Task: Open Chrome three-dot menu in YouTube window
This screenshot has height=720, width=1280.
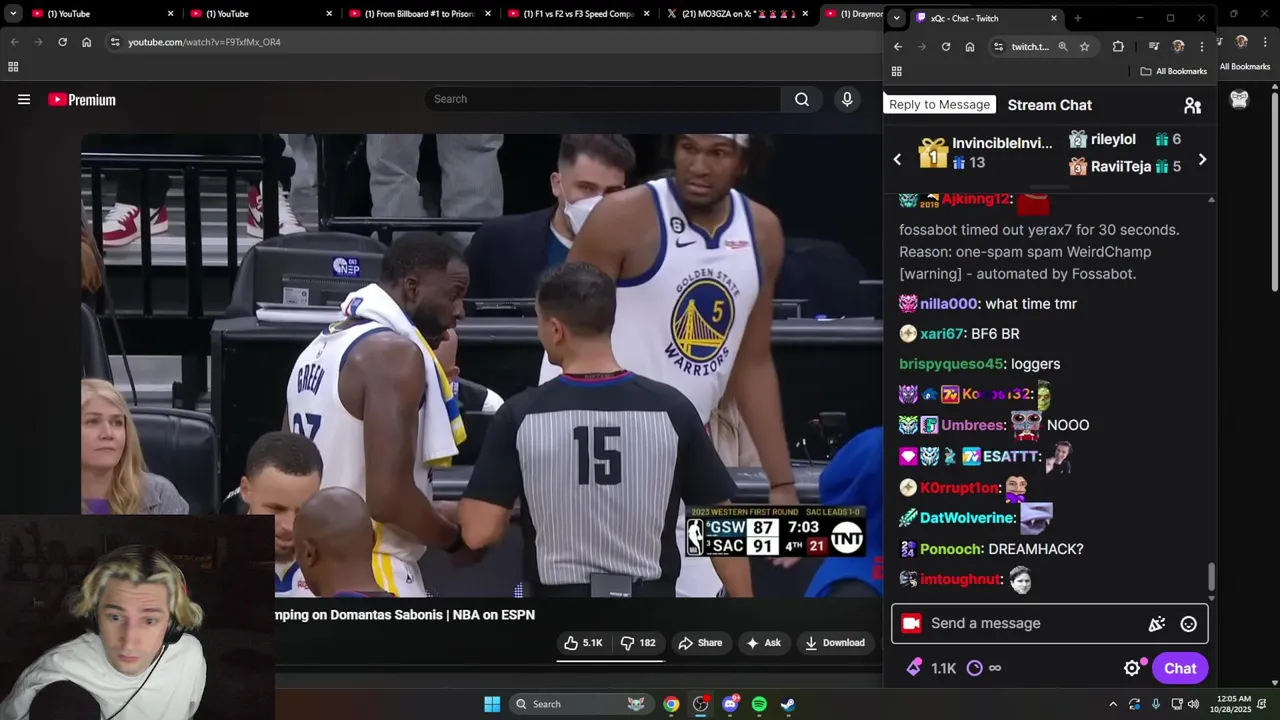Action: (1265, 42)
